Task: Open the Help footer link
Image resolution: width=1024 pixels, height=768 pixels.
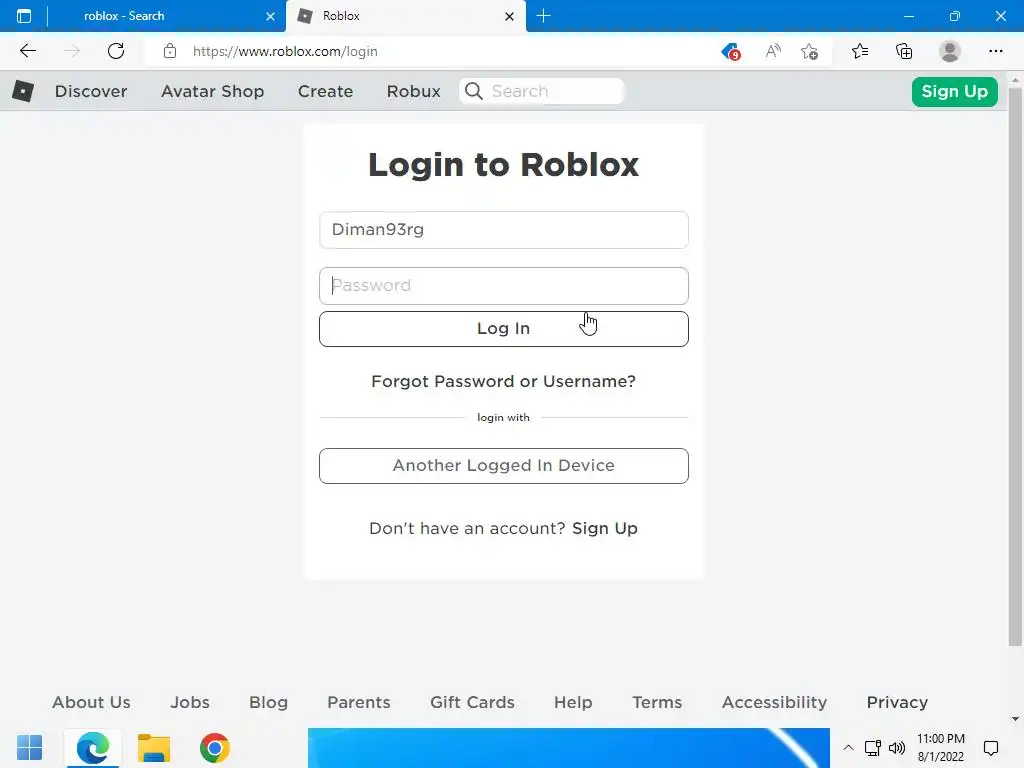Action: click(573, 702)
